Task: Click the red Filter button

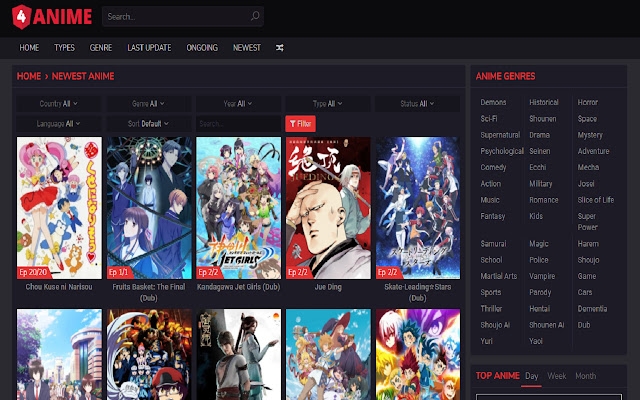Action: point(300,124)
